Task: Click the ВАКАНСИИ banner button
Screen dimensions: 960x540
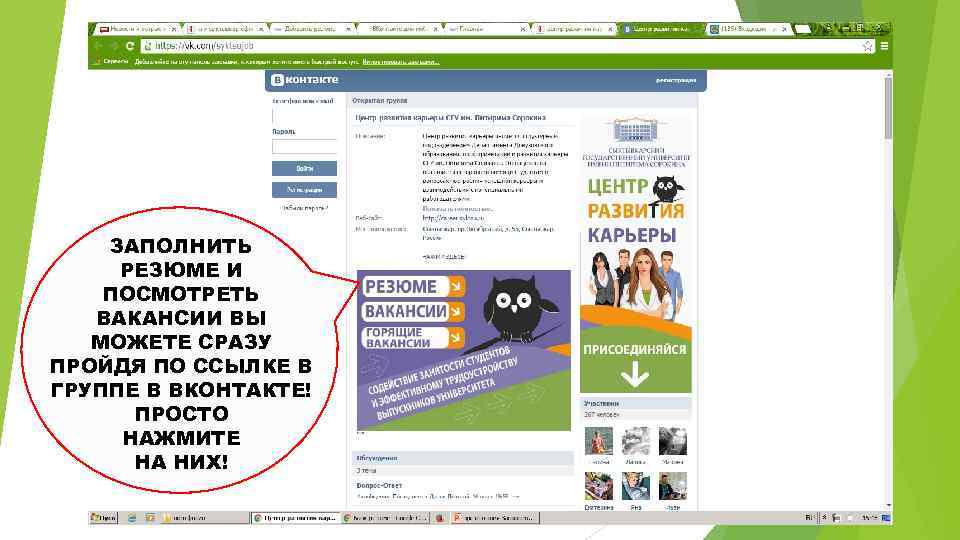Action: point(413,312)
